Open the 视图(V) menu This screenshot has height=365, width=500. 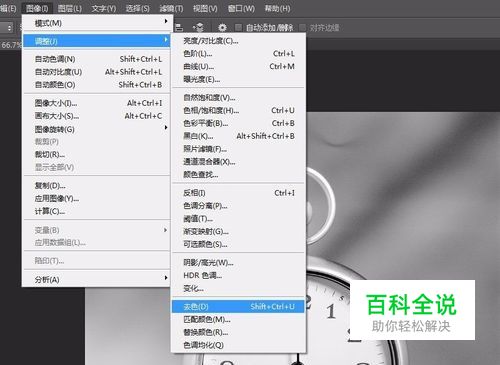[205, 8]
